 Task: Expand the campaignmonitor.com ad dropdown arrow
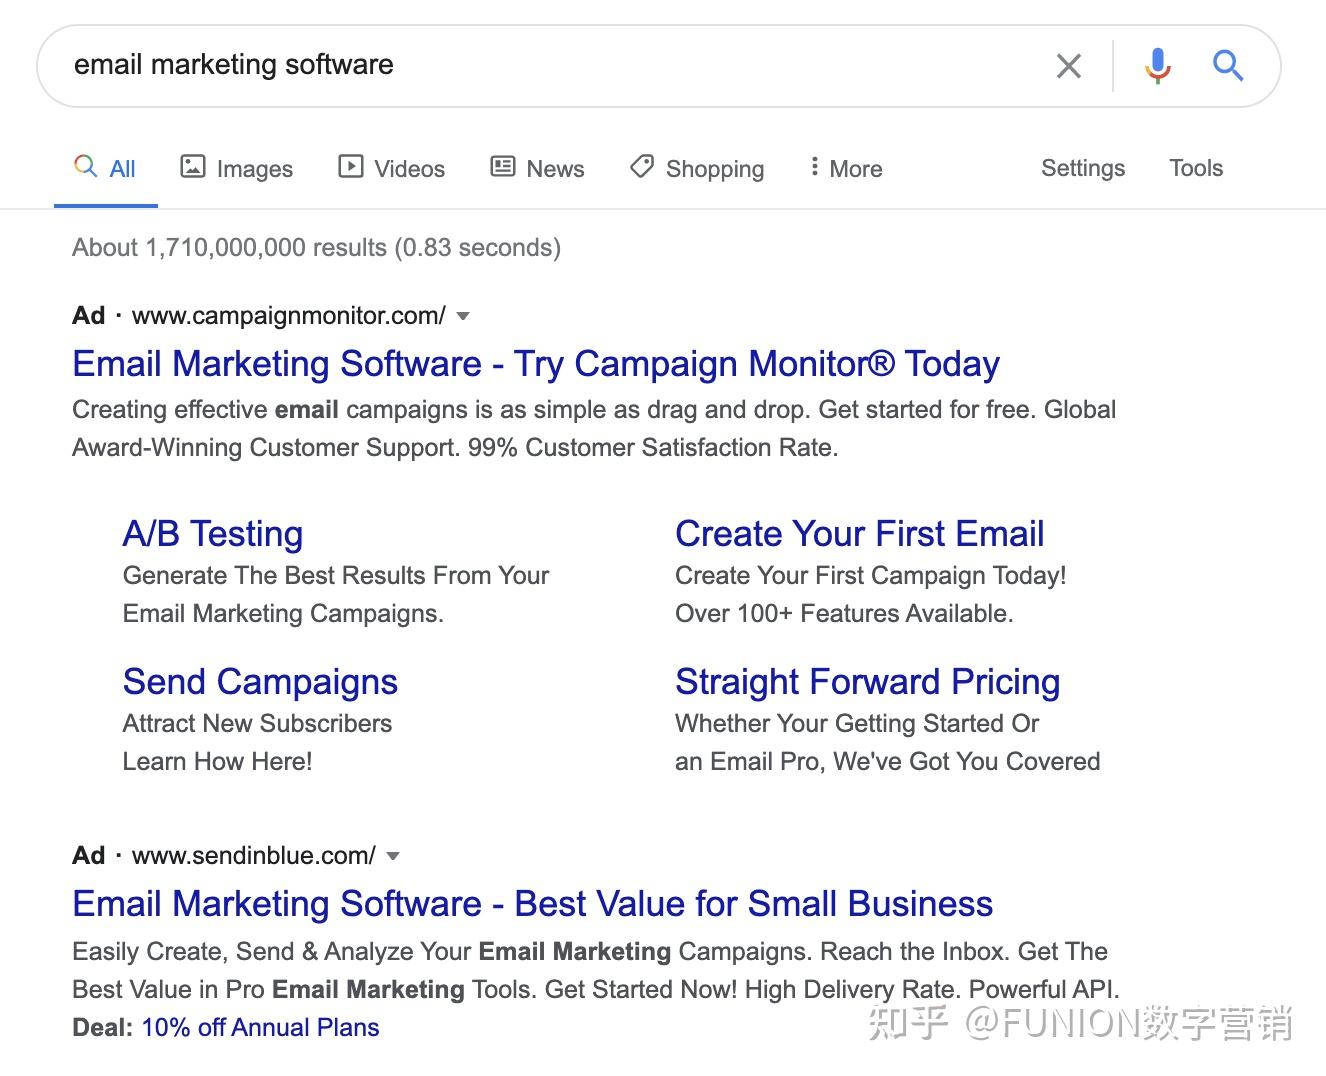463,316
